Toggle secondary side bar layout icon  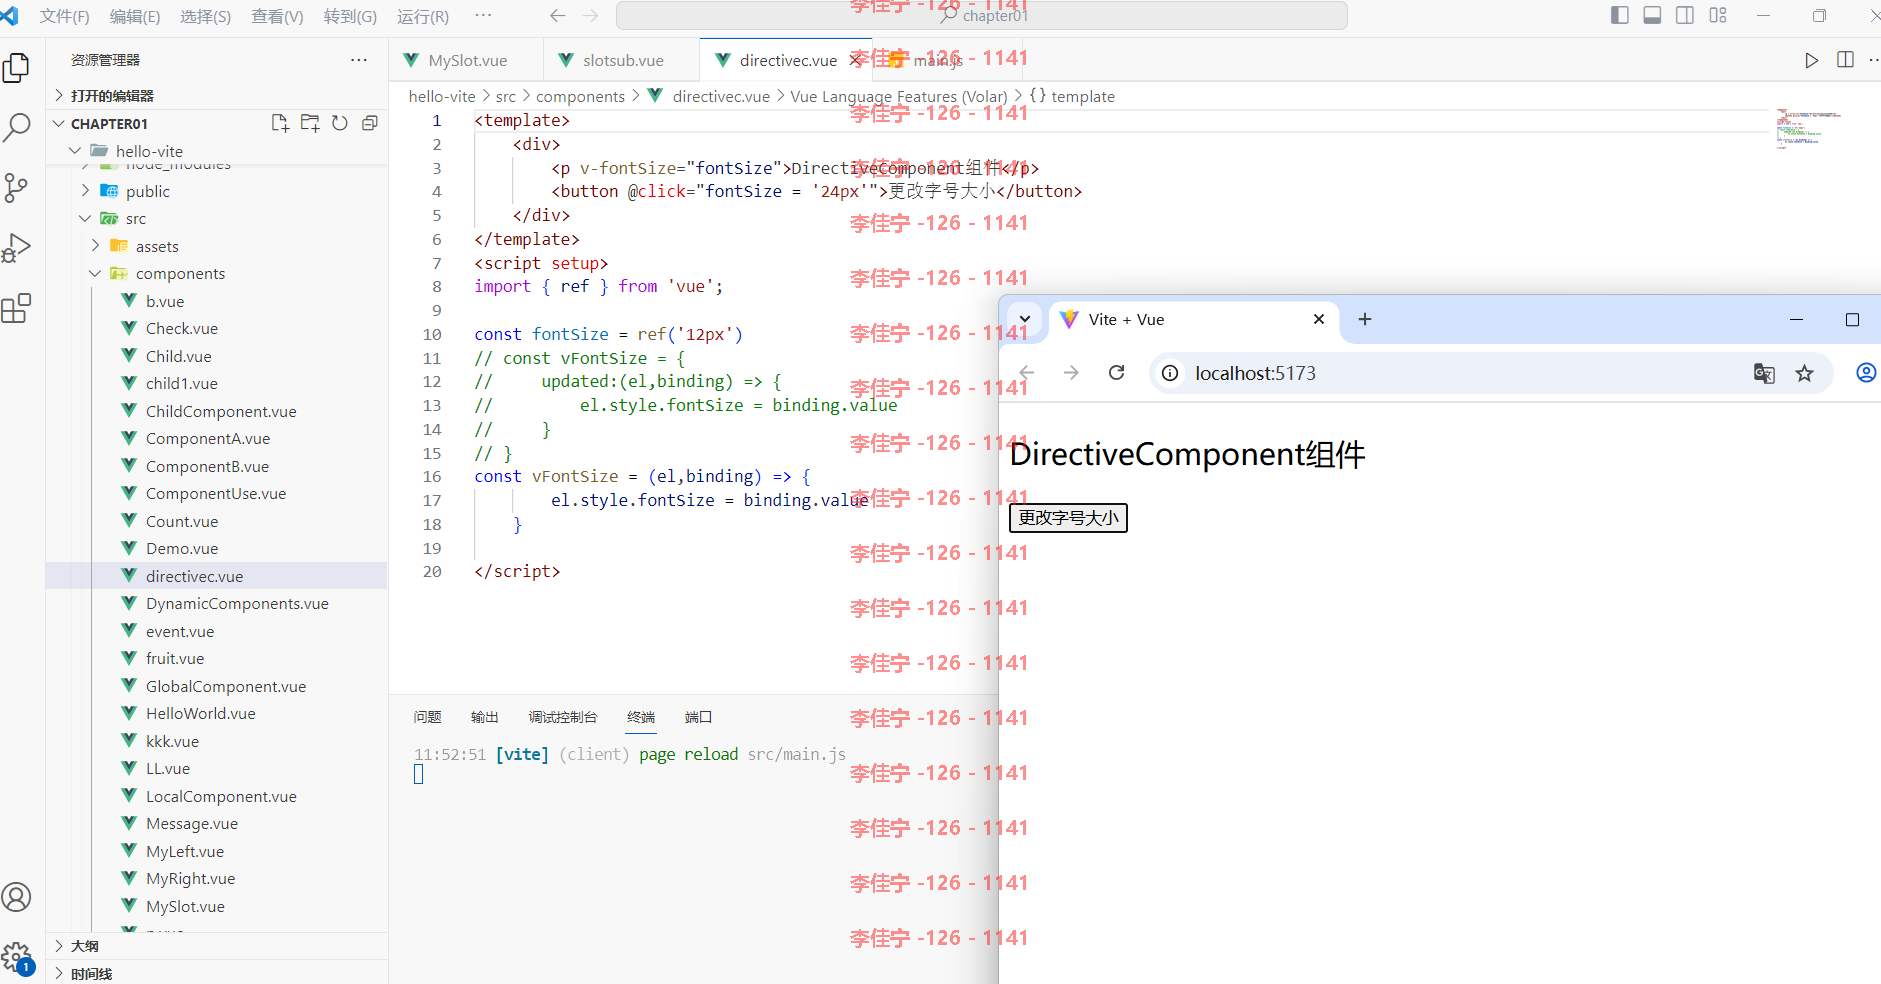click(1685, 15)
